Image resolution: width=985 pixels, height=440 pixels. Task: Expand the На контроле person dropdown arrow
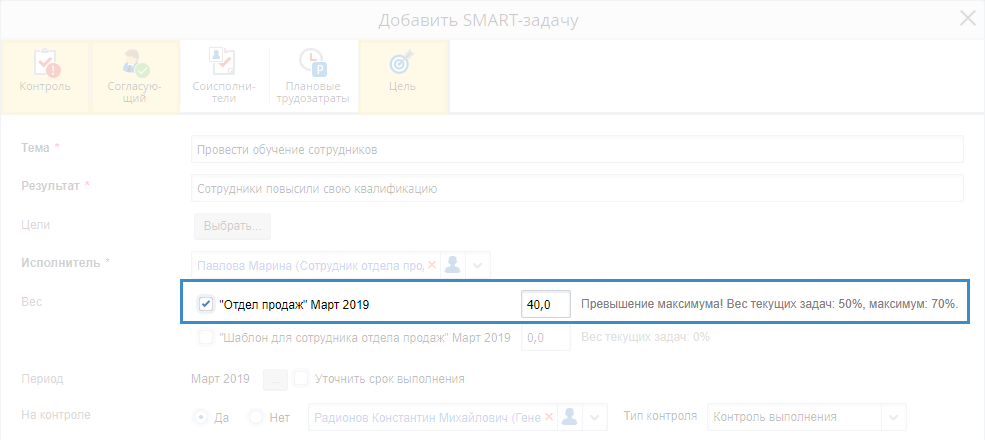[x=594, y=417]
